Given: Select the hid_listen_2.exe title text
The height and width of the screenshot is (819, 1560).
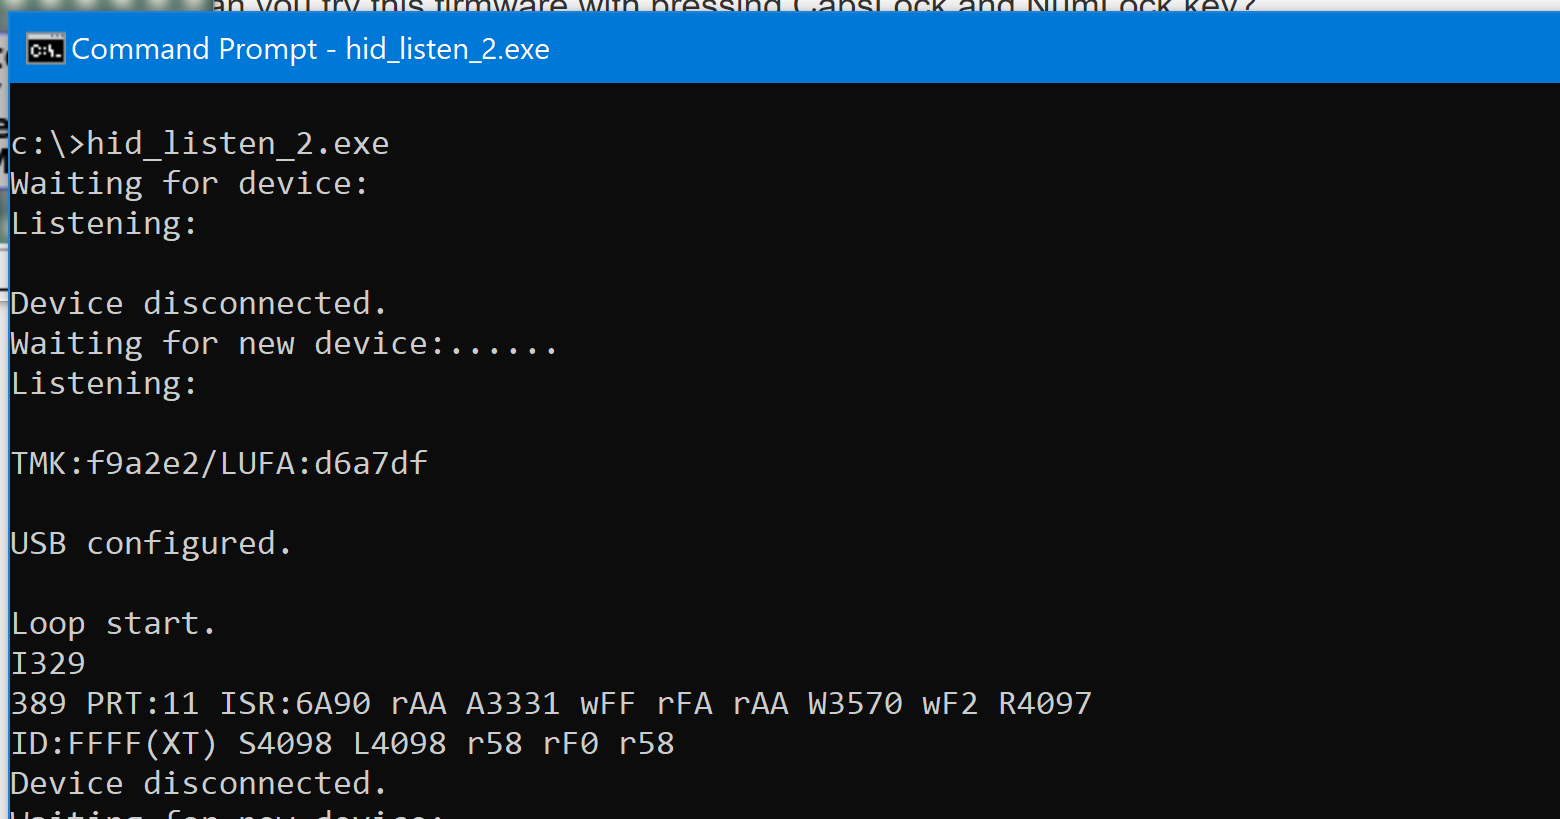Looking at the screenshot, I should tap(447, 48).
